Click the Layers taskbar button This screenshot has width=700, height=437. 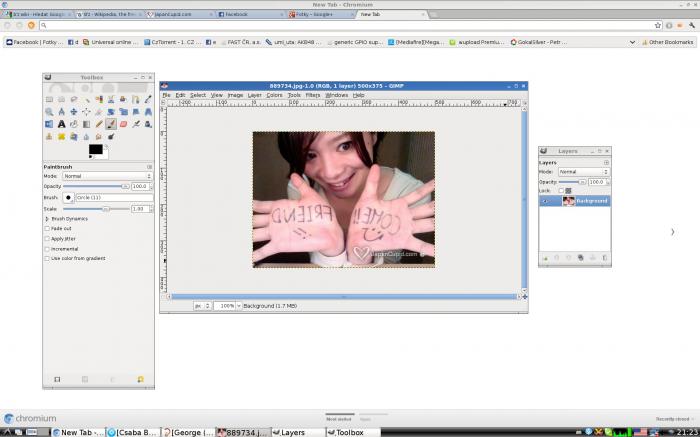(x=298, y=432)
